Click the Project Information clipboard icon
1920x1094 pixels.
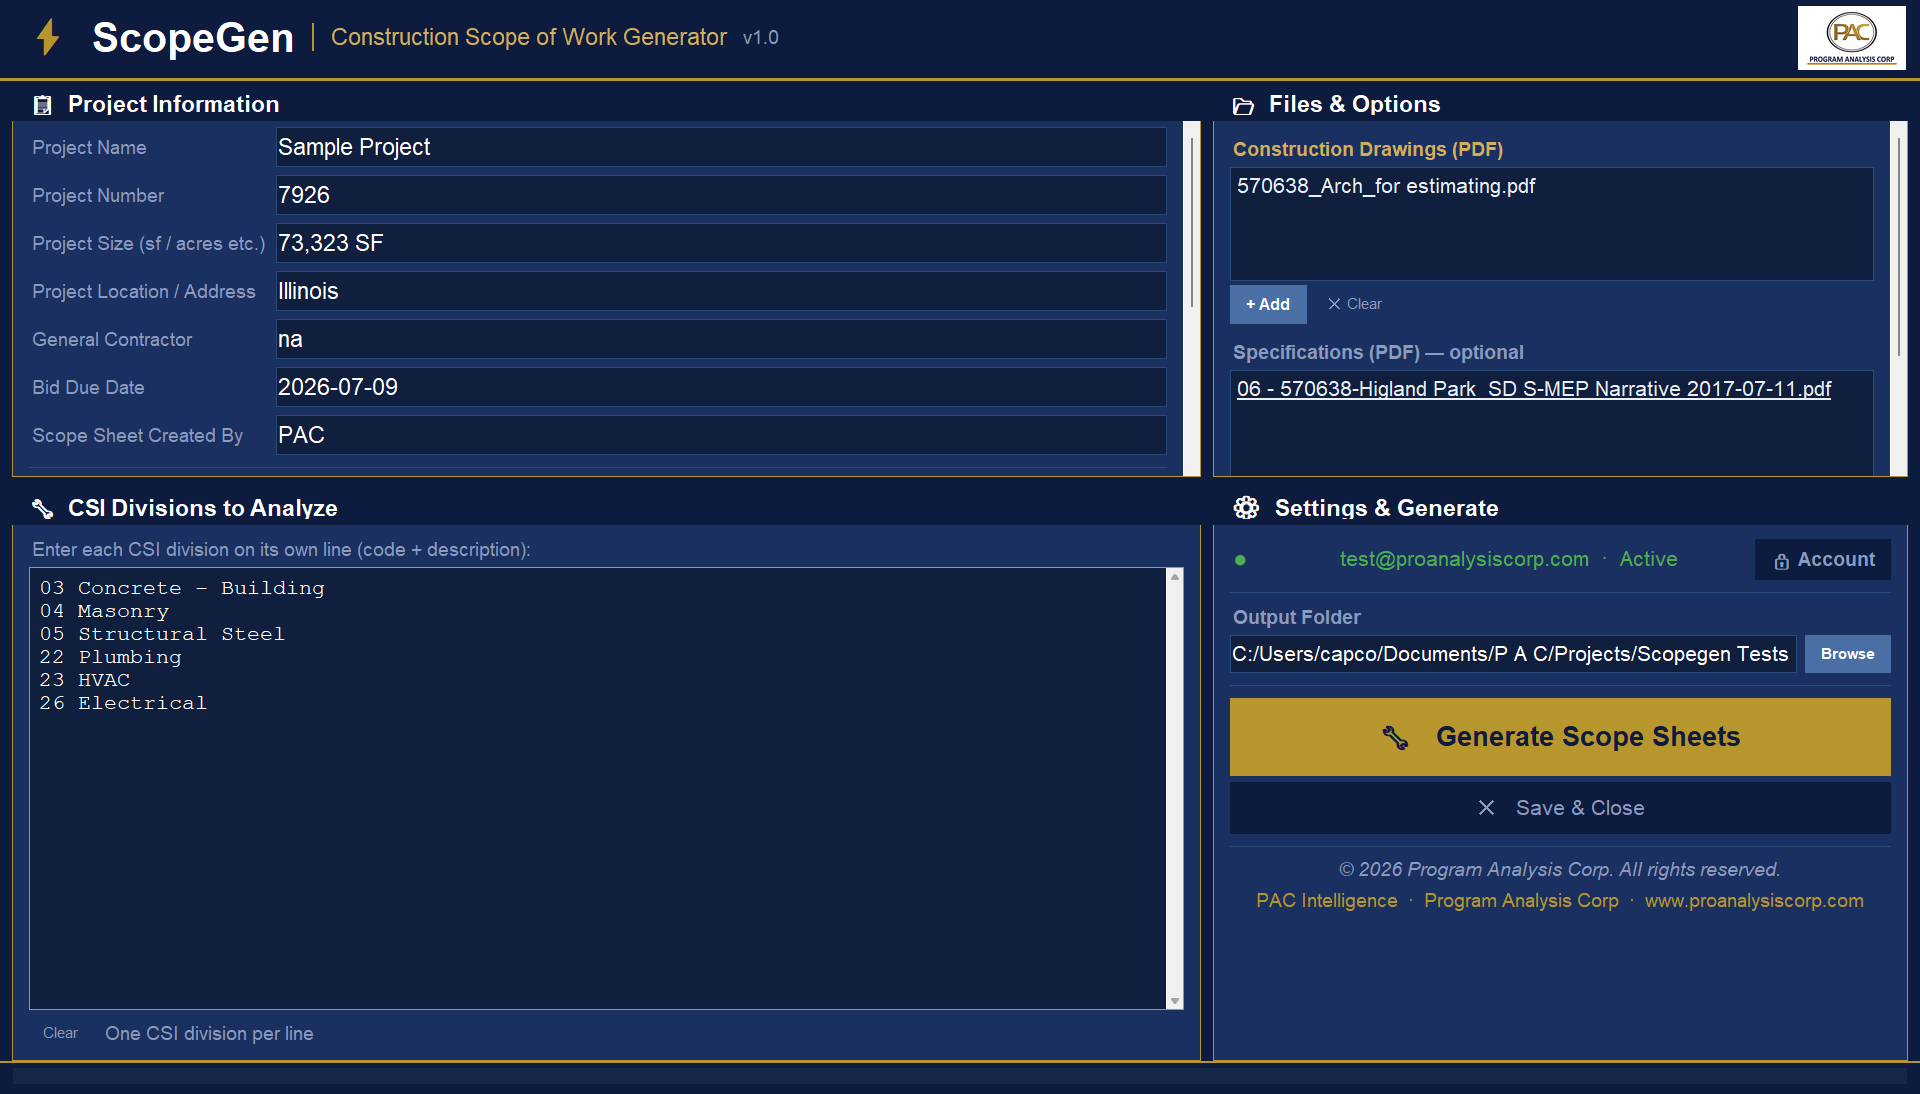coord(42,105)
